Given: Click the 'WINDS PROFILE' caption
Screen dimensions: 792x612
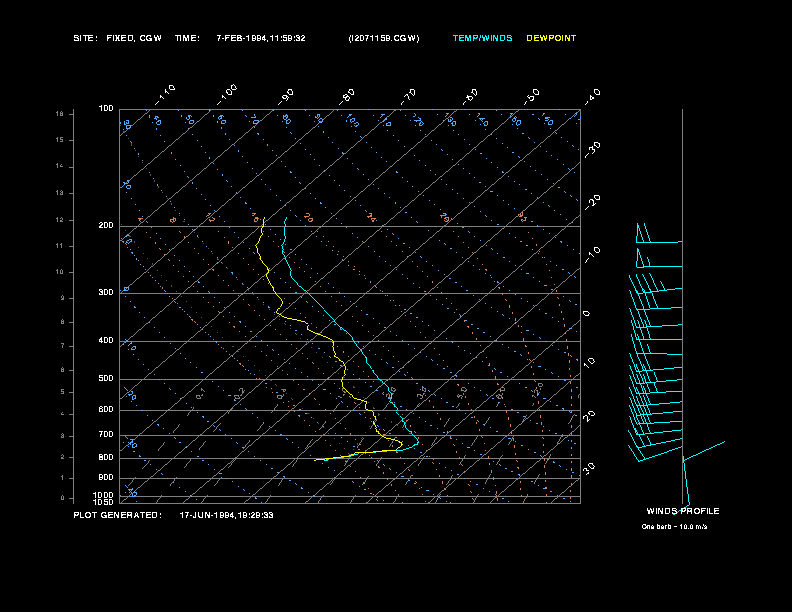Looking at the screenshot, I should click(x=683, y=511).
